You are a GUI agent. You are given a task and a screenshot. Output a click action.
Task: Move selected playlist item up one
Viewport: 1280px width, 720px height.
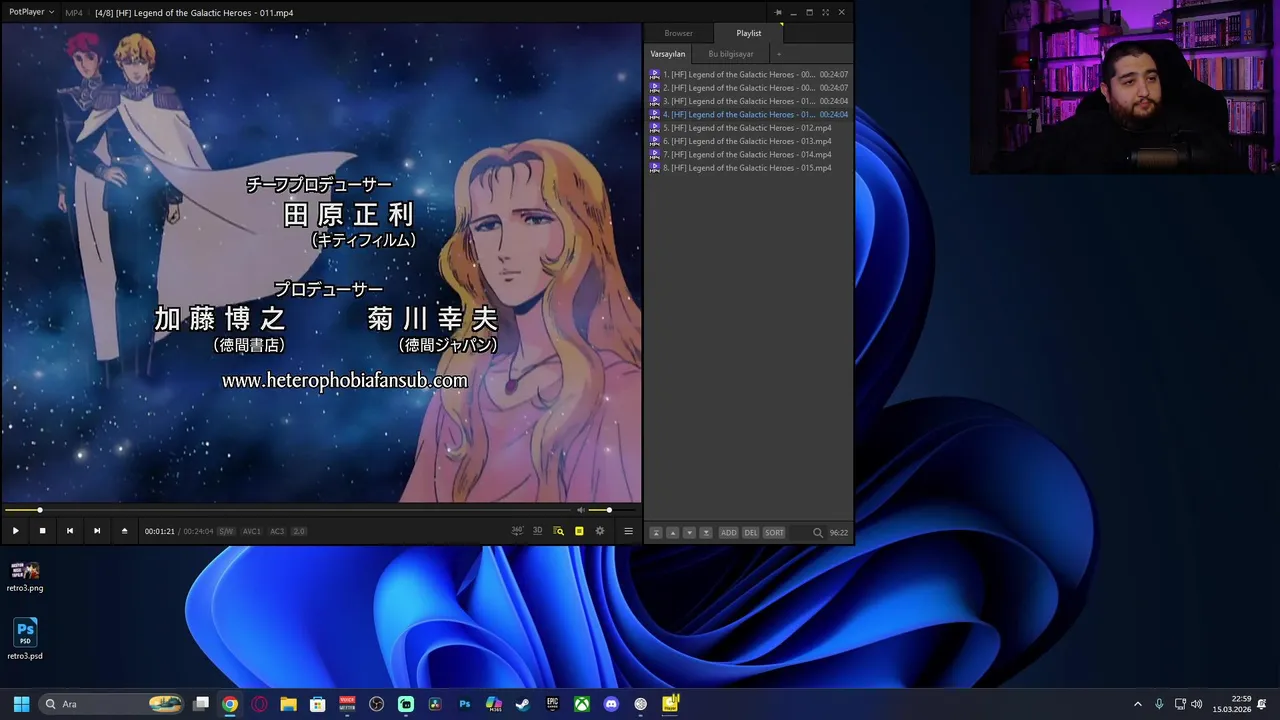tap(672, 533)
